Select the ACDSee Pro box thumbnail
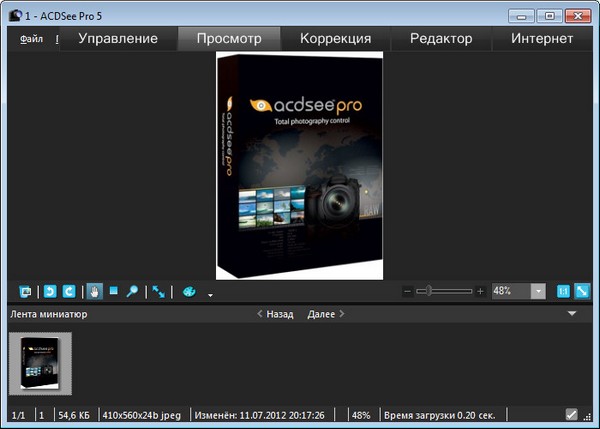Viewport: 600px width, 429px height. point(40,363)
